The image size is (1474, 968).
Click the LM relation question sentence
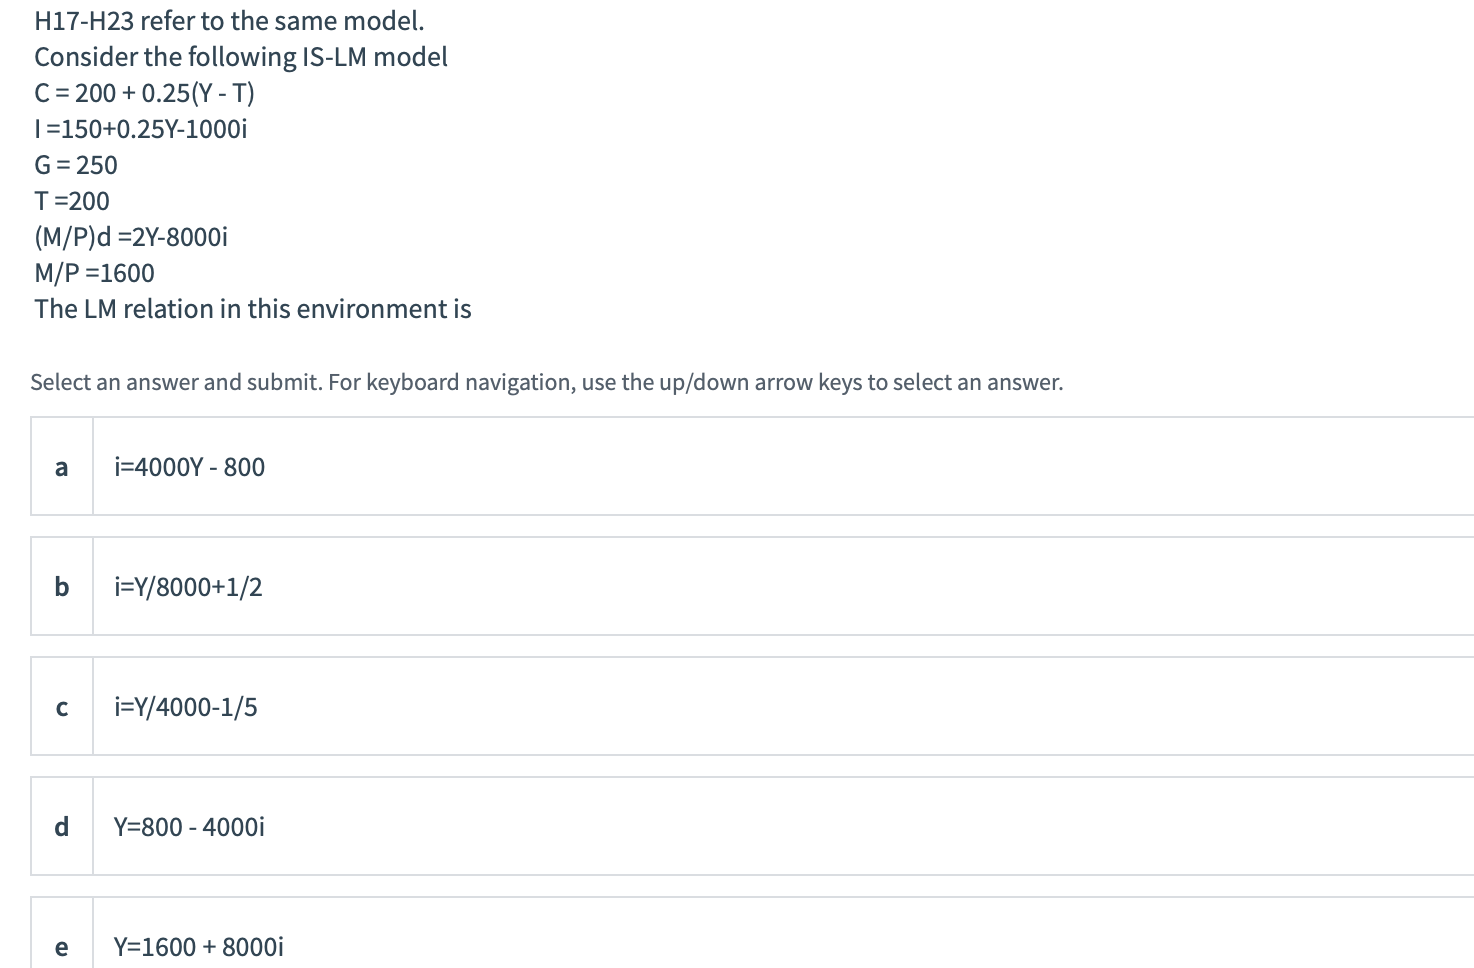[253, 309]
